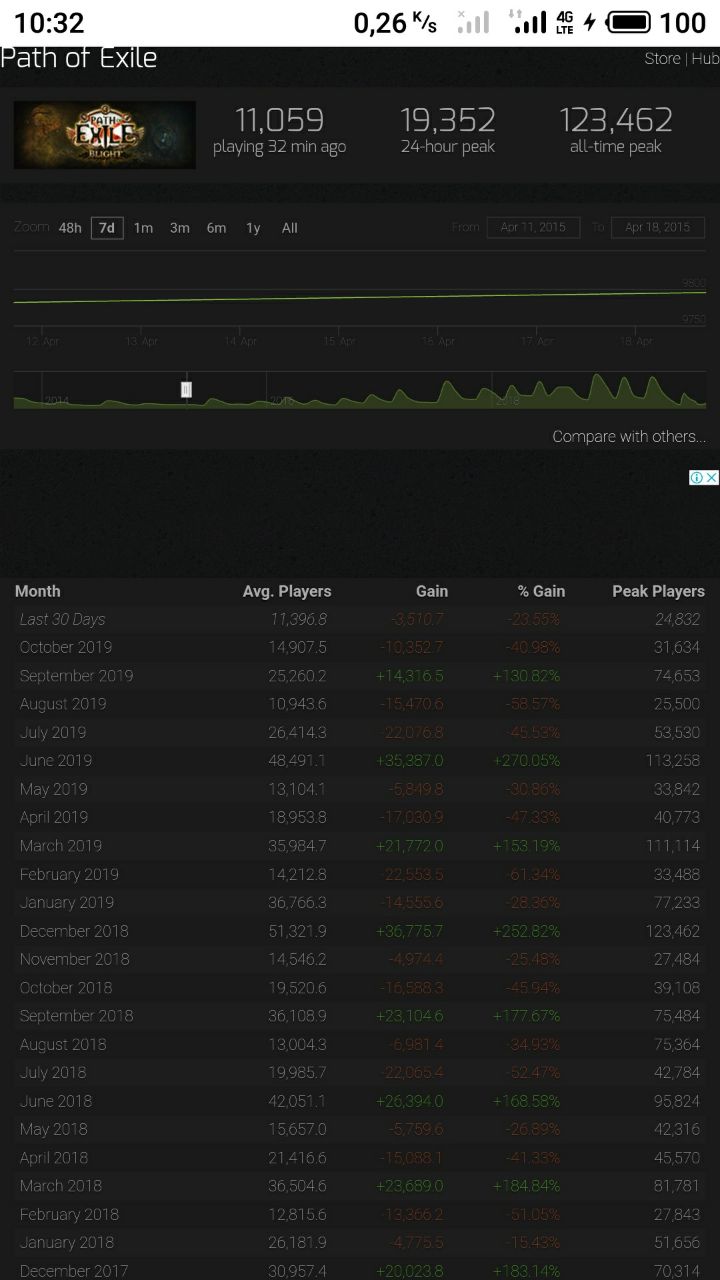Edit the From date field
Image resolution: width=720 pixels, height=1280 pixels.
coord(533,227)
